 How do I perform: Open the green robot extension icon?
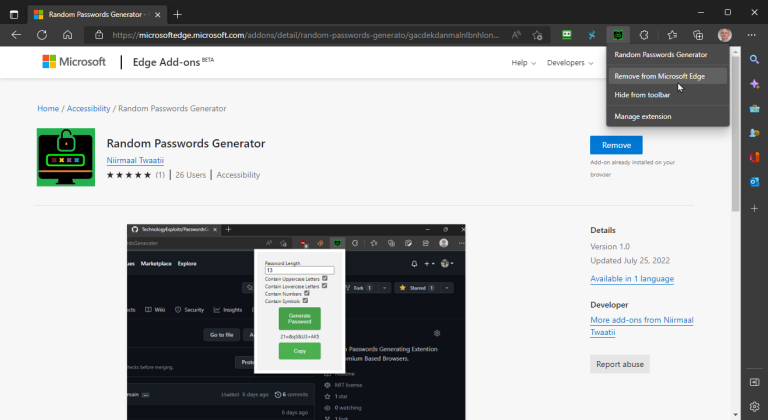(567, 35)
